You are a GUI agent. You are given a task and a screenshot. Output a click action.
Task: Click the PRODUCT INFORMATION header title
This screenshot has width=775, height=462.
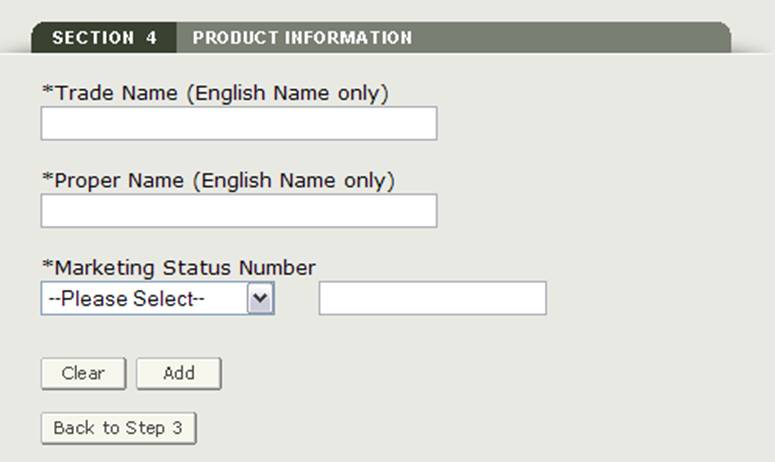point(302,38)
